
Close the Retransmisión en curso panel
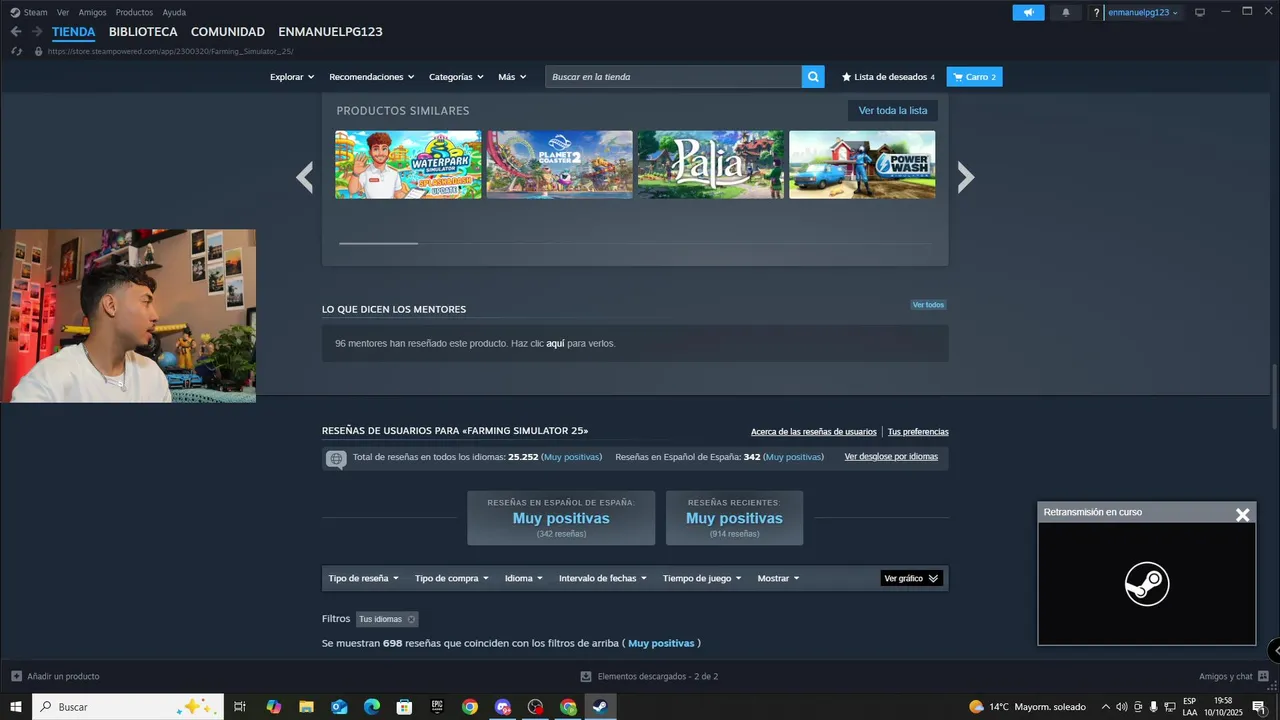pyautogui.click(x=1242, y=514)
